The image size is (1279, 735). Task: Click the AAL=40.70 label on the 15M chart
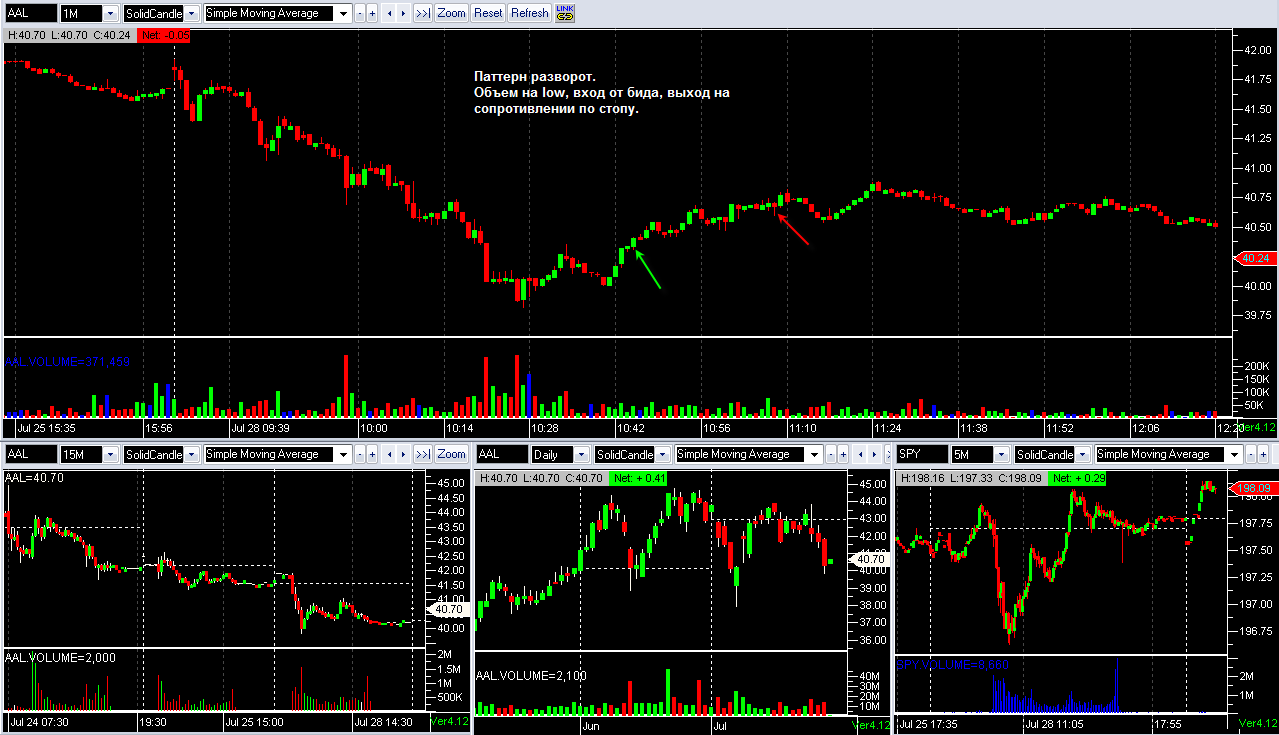(x=35, y=478)
